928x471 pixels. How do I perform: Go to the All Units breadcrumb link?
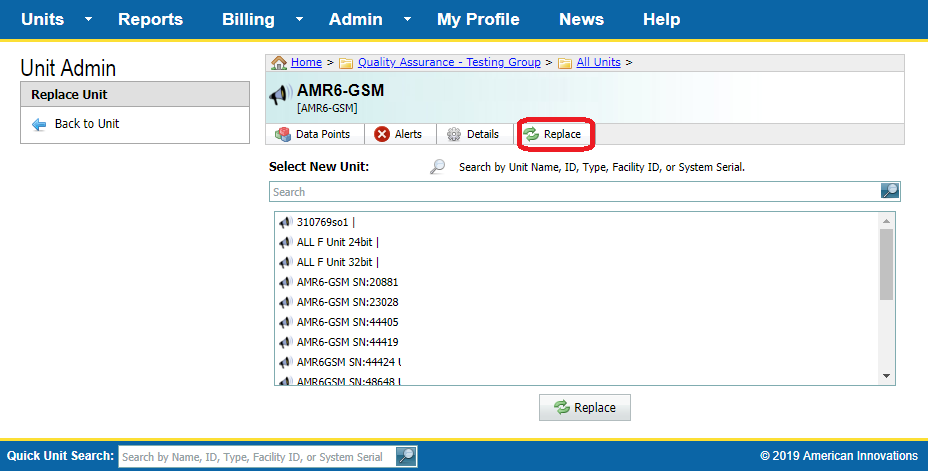pyautogui.click(x=598, y=62)
